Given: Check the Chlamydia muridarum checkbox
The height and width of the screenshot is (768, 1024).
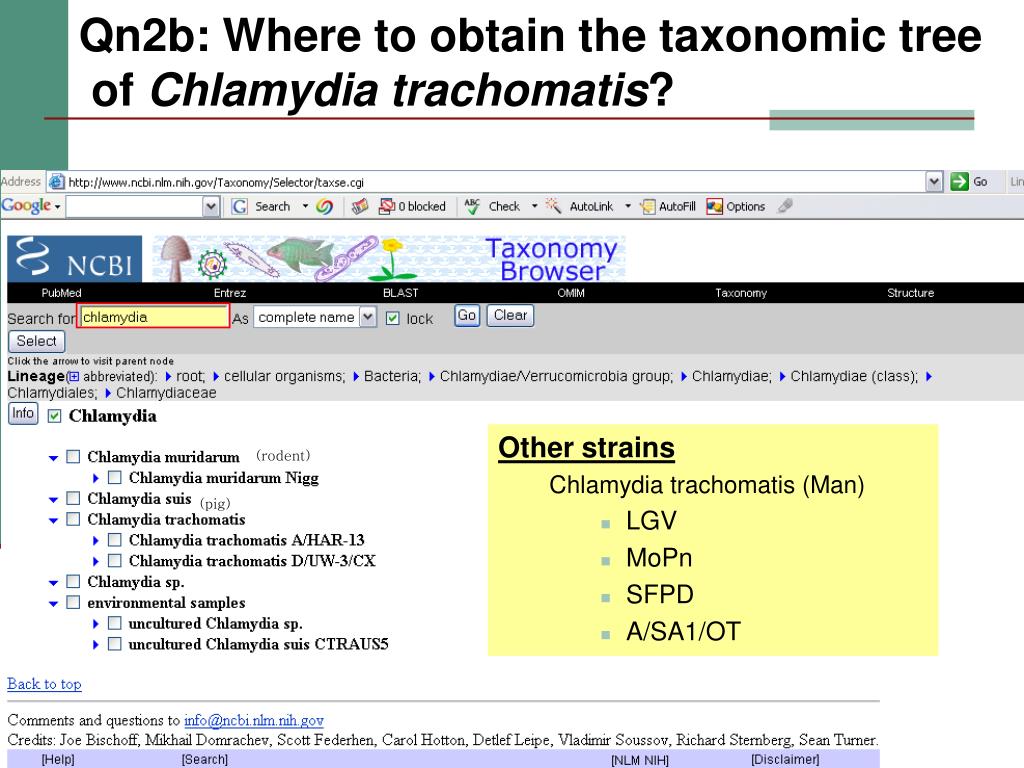Looking at the screenshot, I should coord(73,456).
